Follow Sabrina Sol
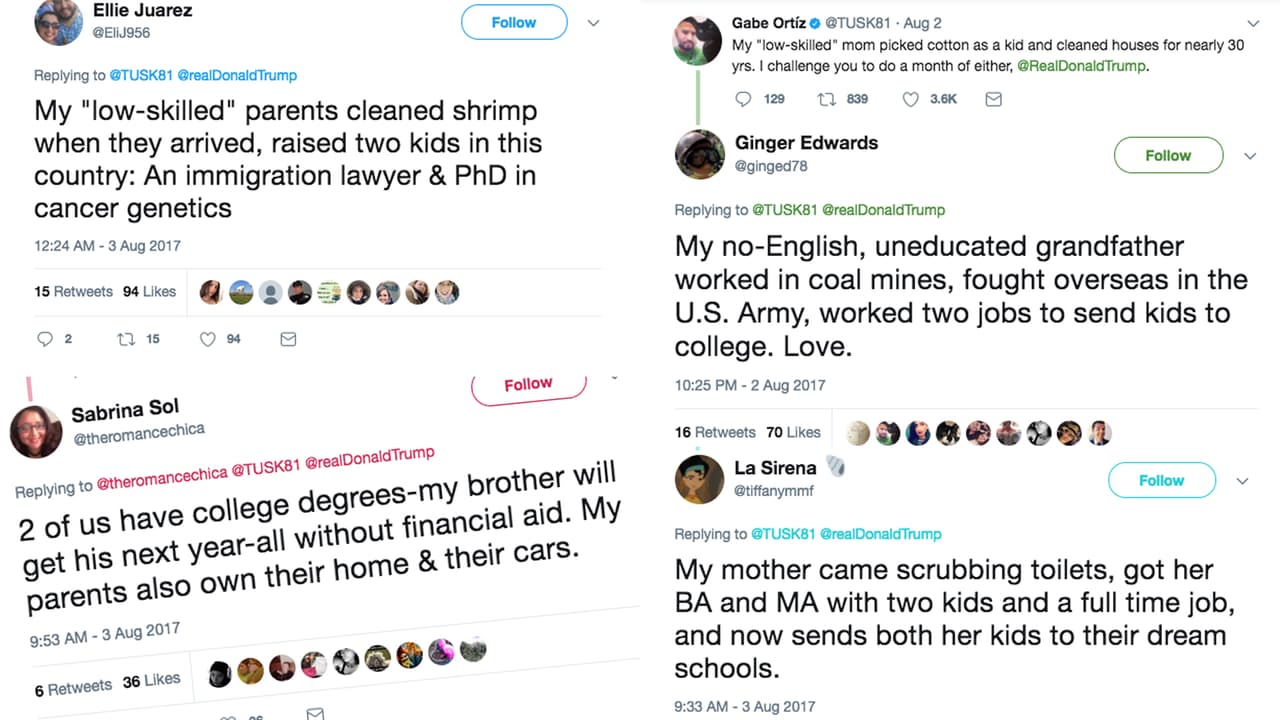 pos(528,385)
